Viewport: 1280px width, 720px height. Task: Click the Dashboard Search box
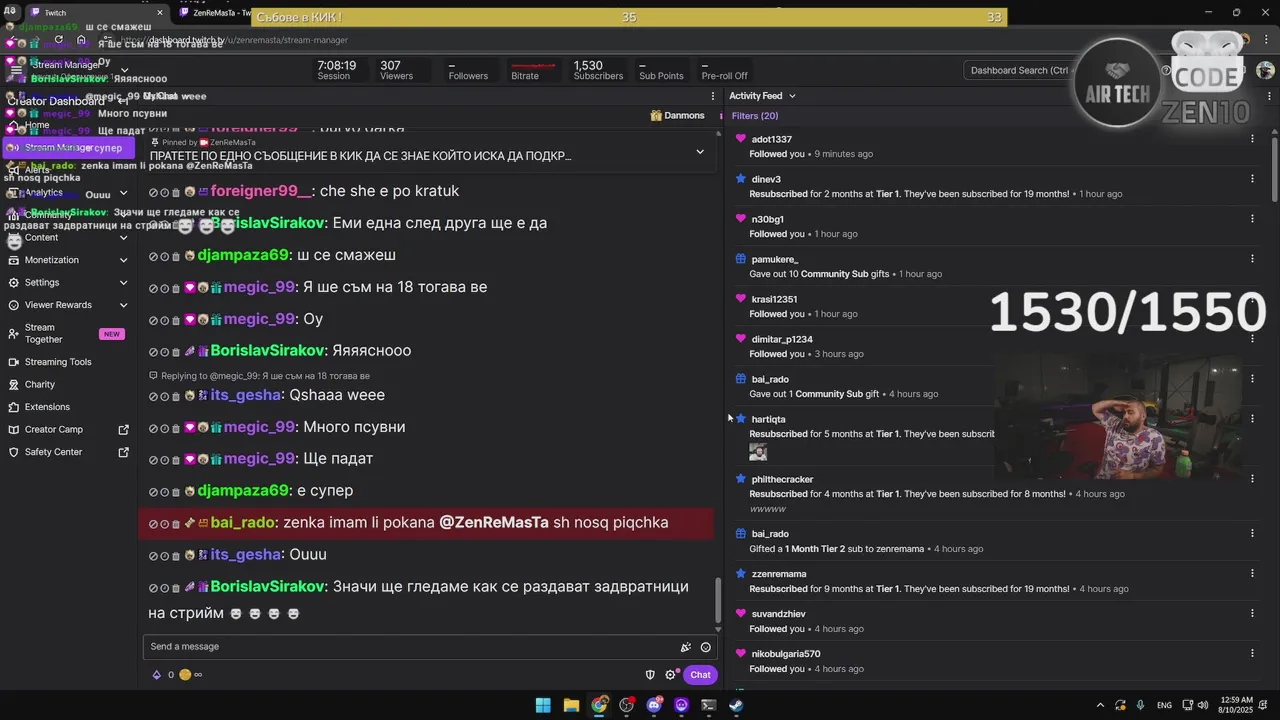pyautogui.click(x=1018, y=70)
